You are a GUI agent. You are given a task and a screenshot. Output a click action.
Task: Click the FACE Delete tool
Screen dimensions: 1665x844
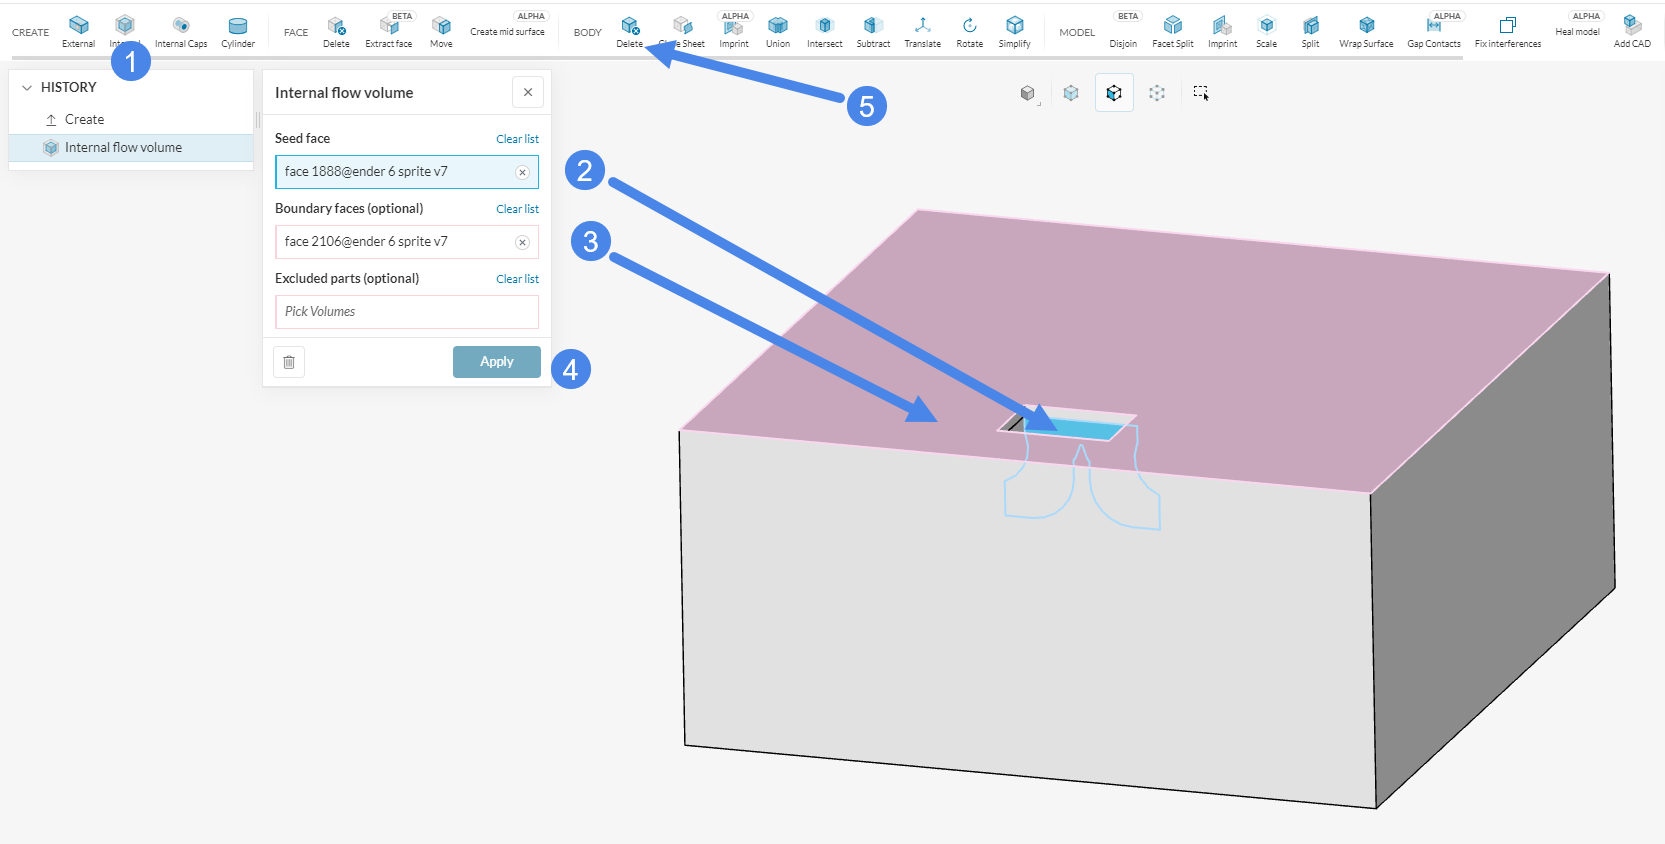coord(336,31)
